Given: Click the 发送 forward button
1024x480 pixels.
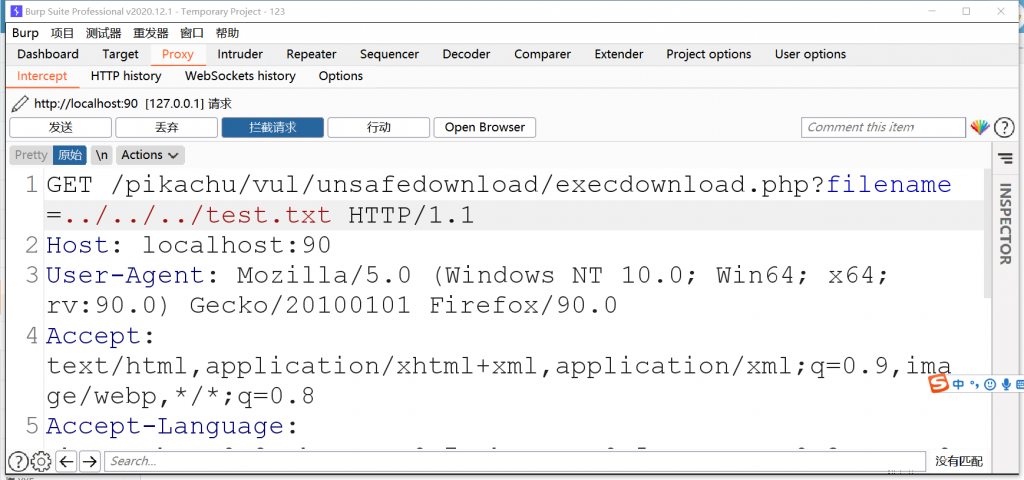Looking at the screenshot, I should [61, 127].
